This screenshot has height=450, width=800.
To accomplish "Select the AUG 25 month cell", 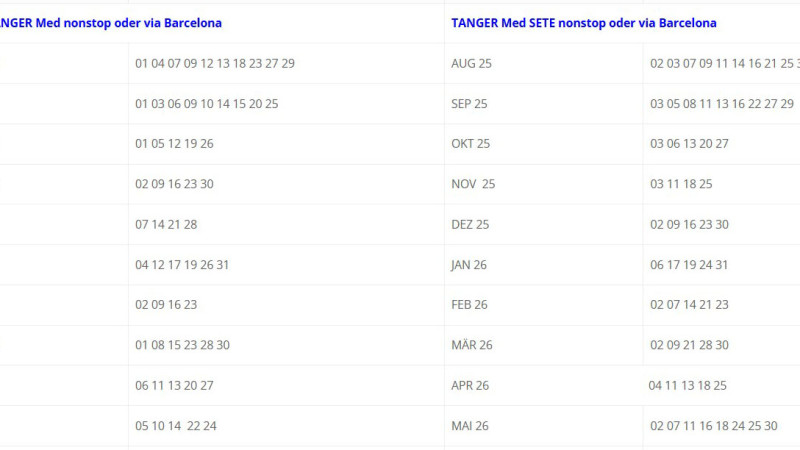I will click(x=470, y=63).
